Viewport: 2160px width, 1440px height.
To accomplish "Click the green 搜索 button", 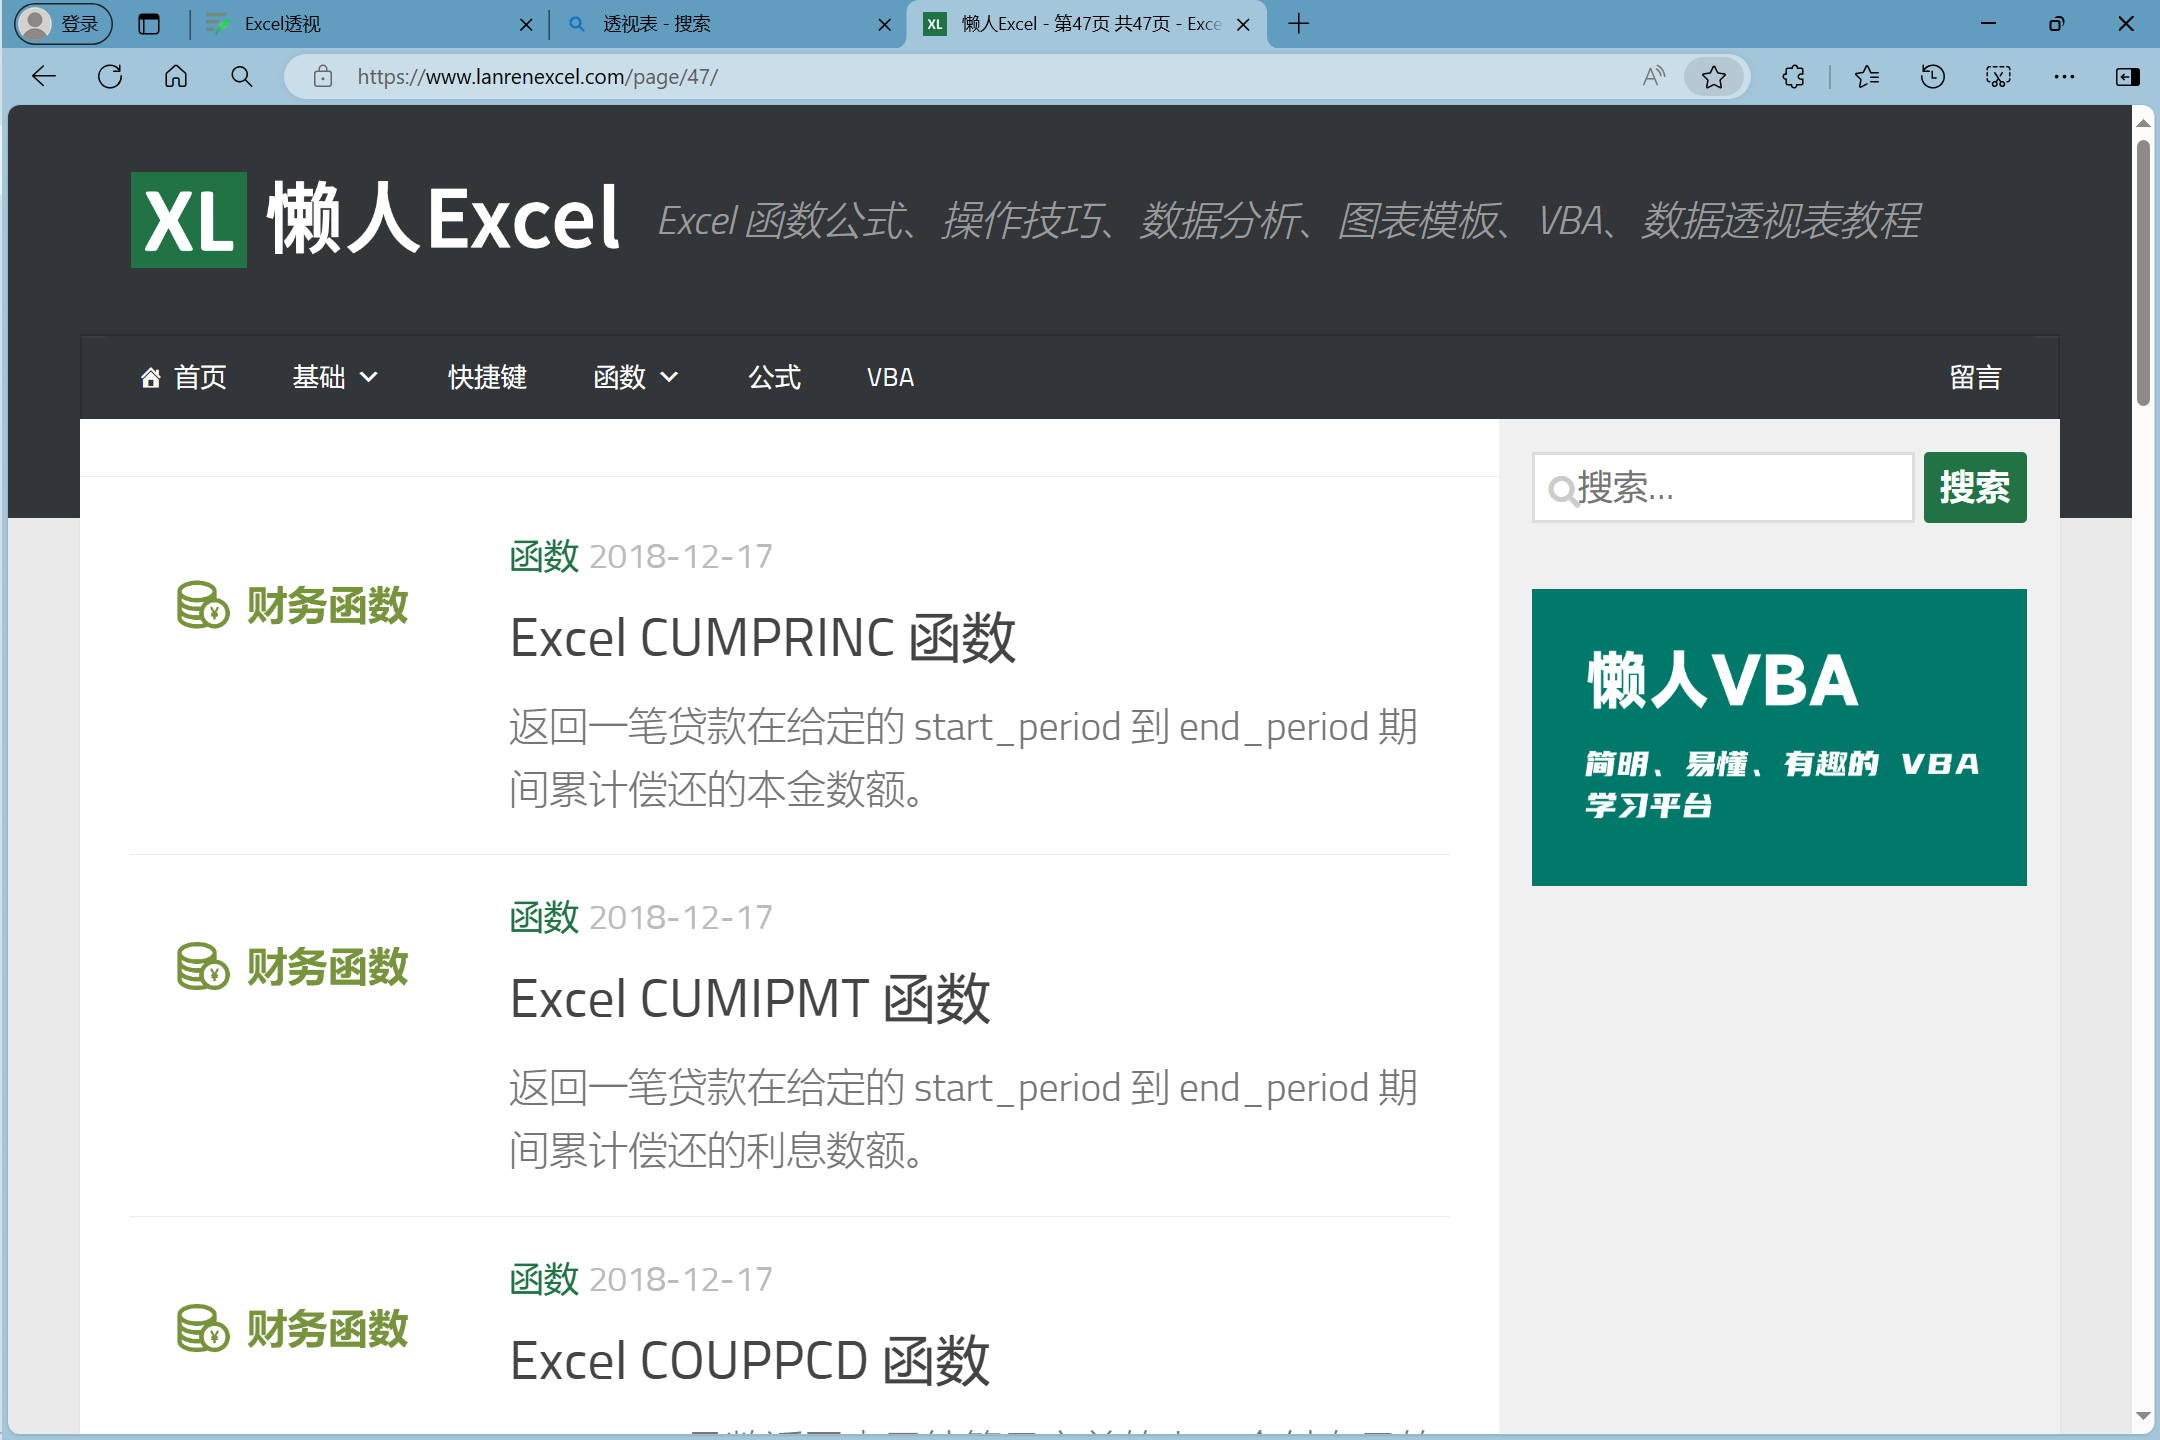I will (1975, 488).
